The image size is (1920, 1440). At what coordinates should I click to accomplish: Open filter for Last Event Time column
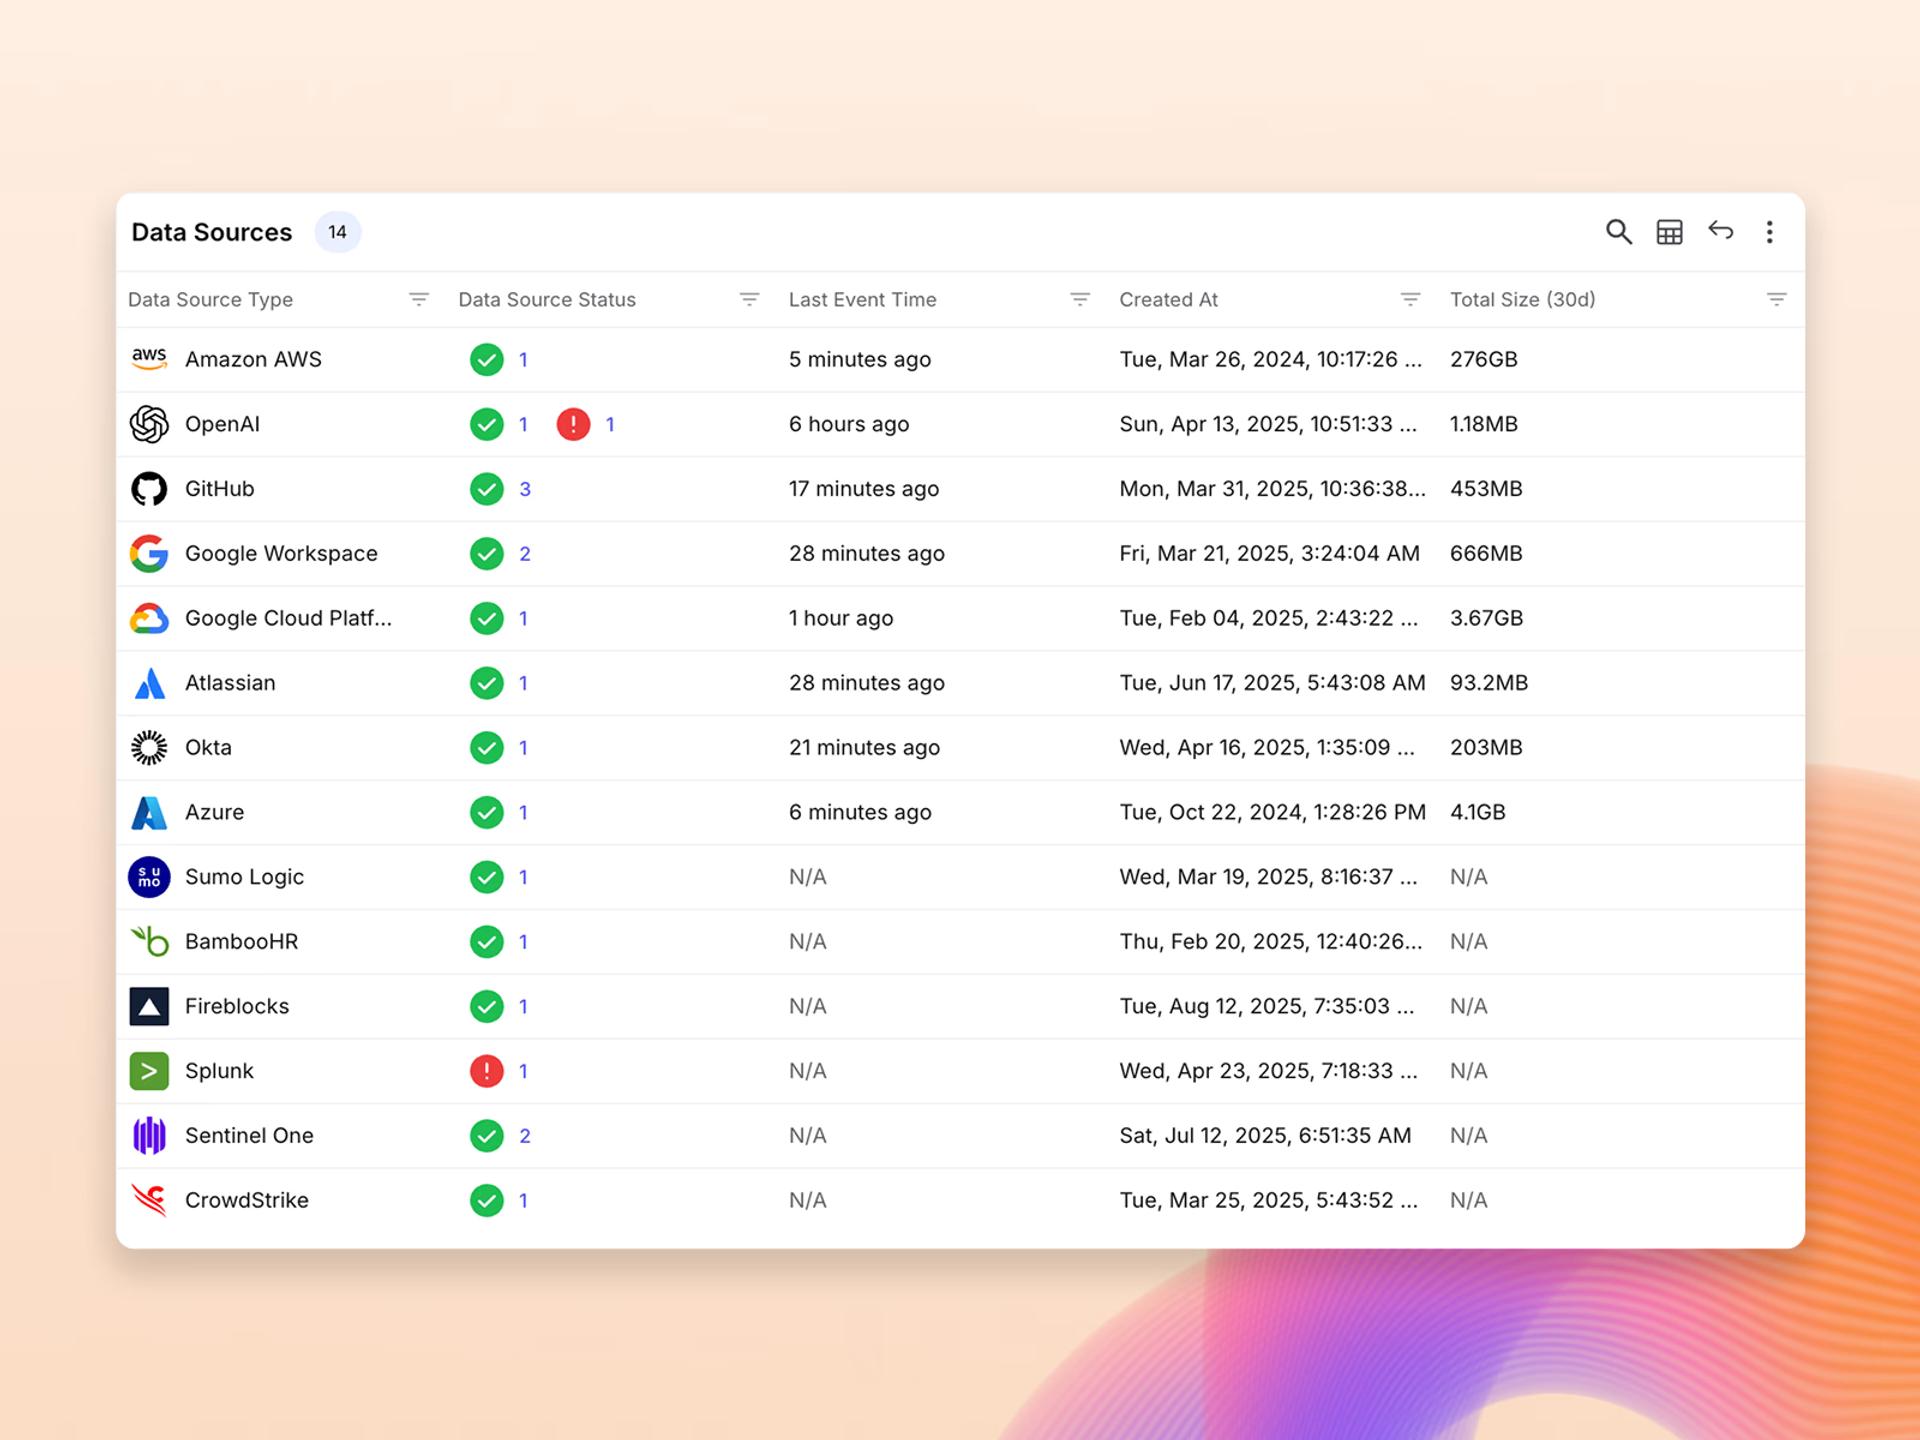(x=1080, y=299)
